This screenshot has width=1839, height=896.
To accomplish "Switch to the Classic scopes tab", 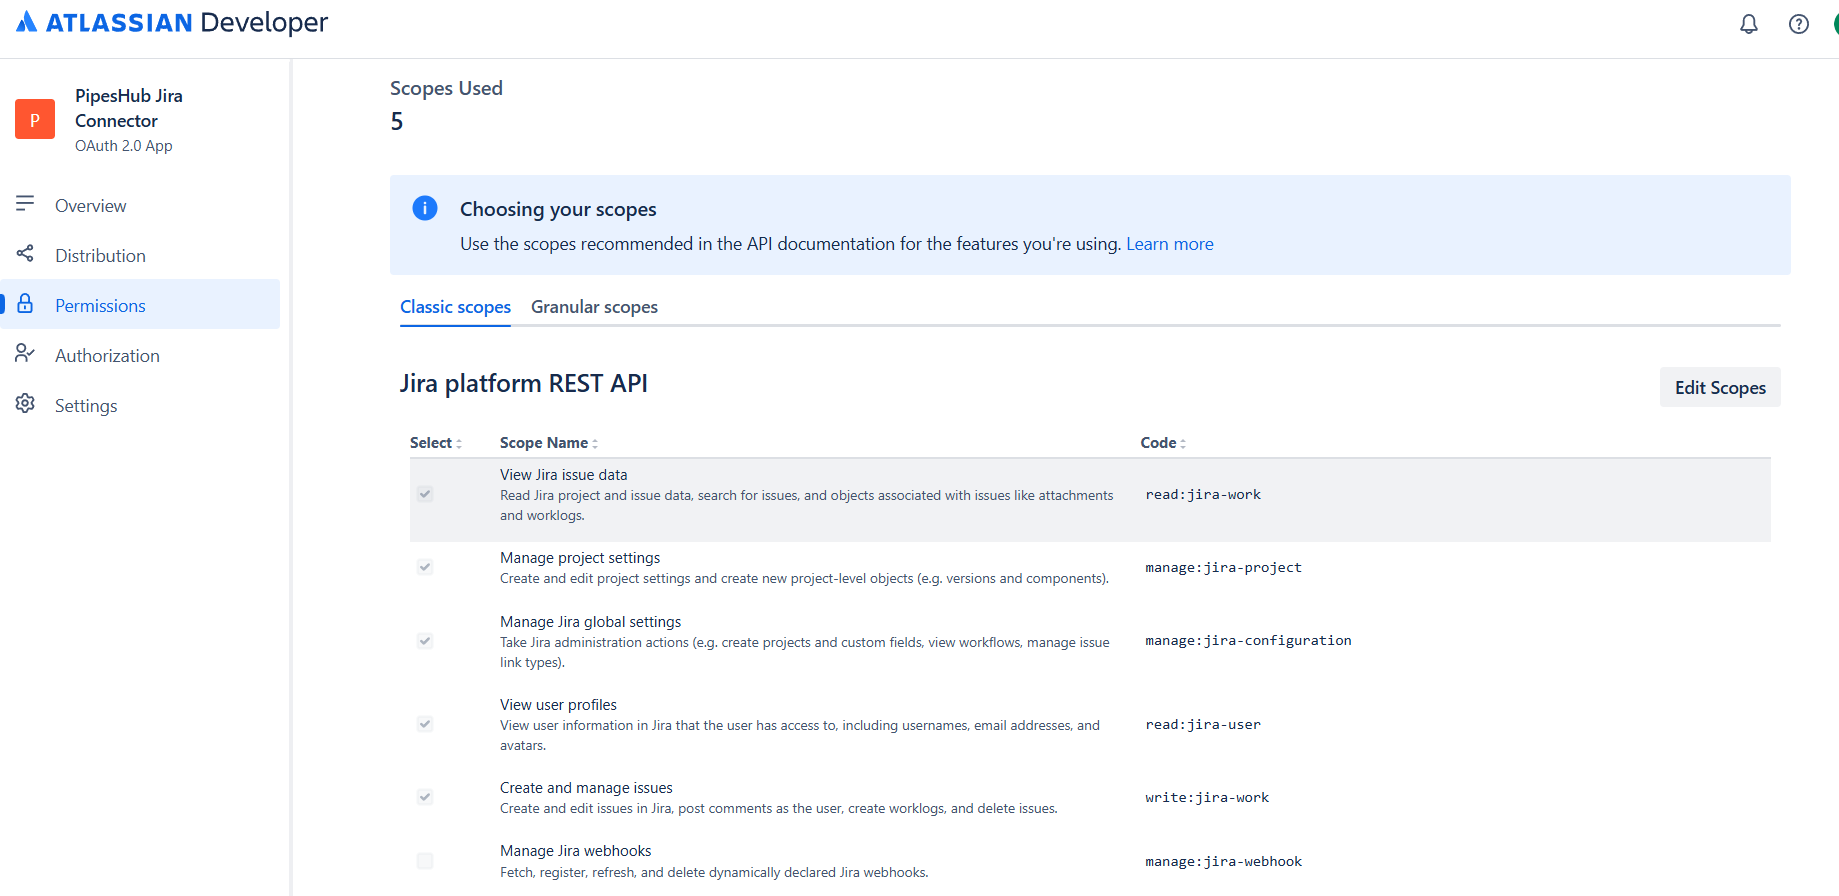I will [455, 307].
